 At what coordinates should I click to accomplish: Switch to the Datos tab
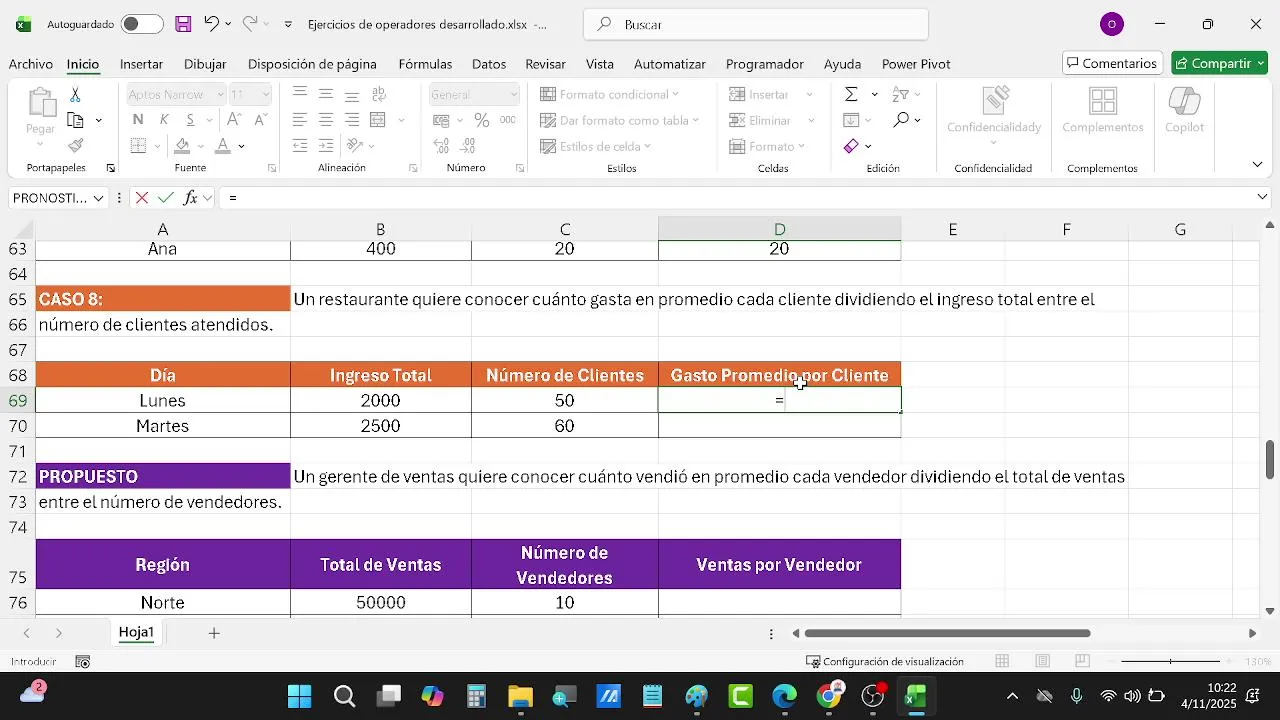[x=489, y=64]
